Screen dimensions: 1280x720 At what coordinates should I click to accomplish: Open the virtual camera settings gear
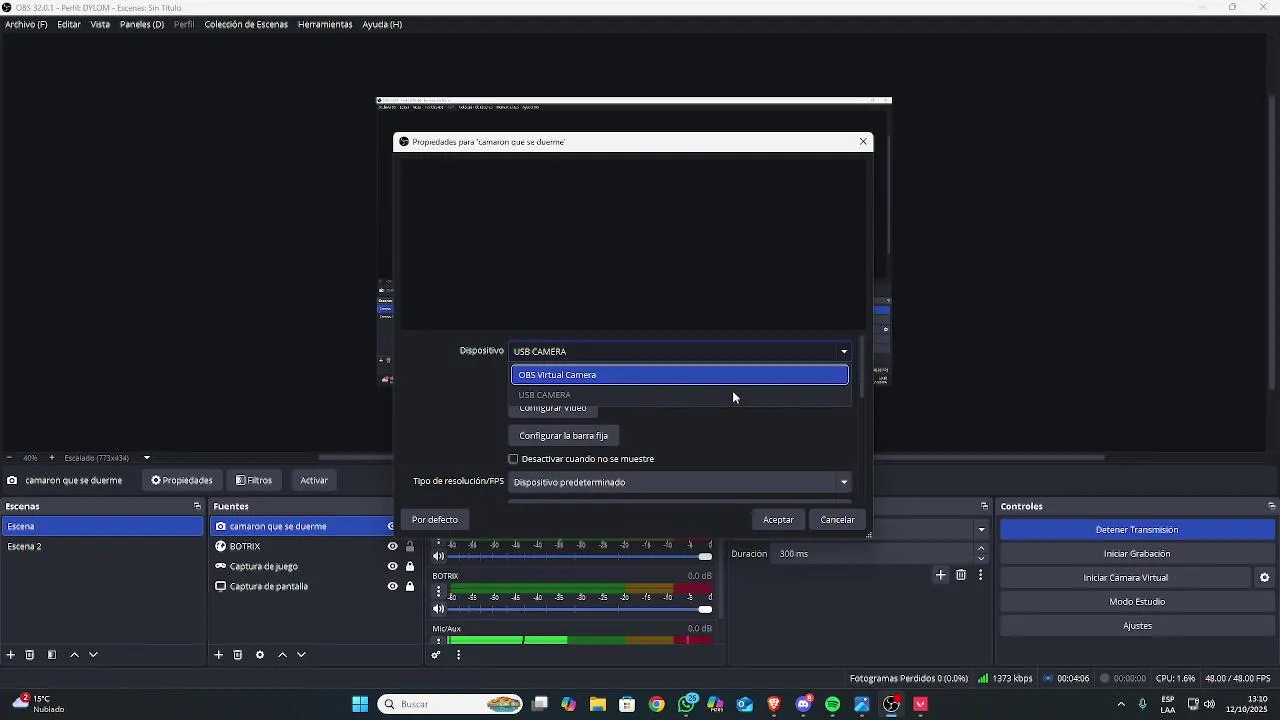pos(1264,578)
